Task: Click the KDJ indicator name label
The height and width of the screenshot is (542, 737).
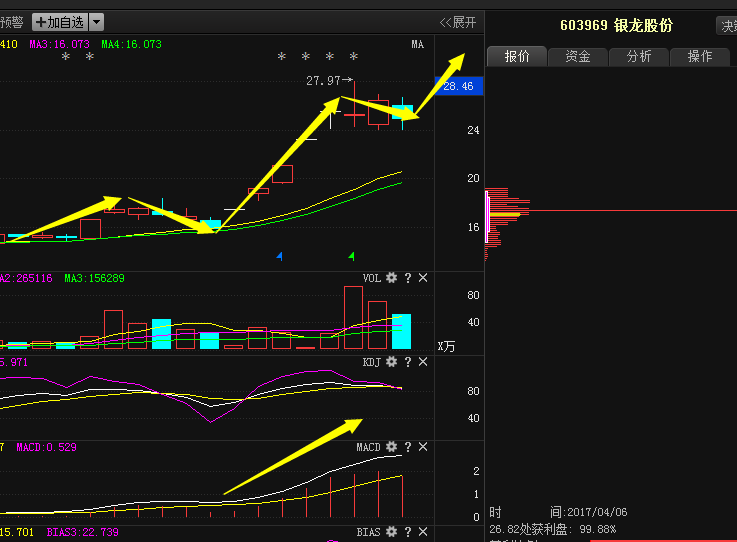Action: coord(372,362)
